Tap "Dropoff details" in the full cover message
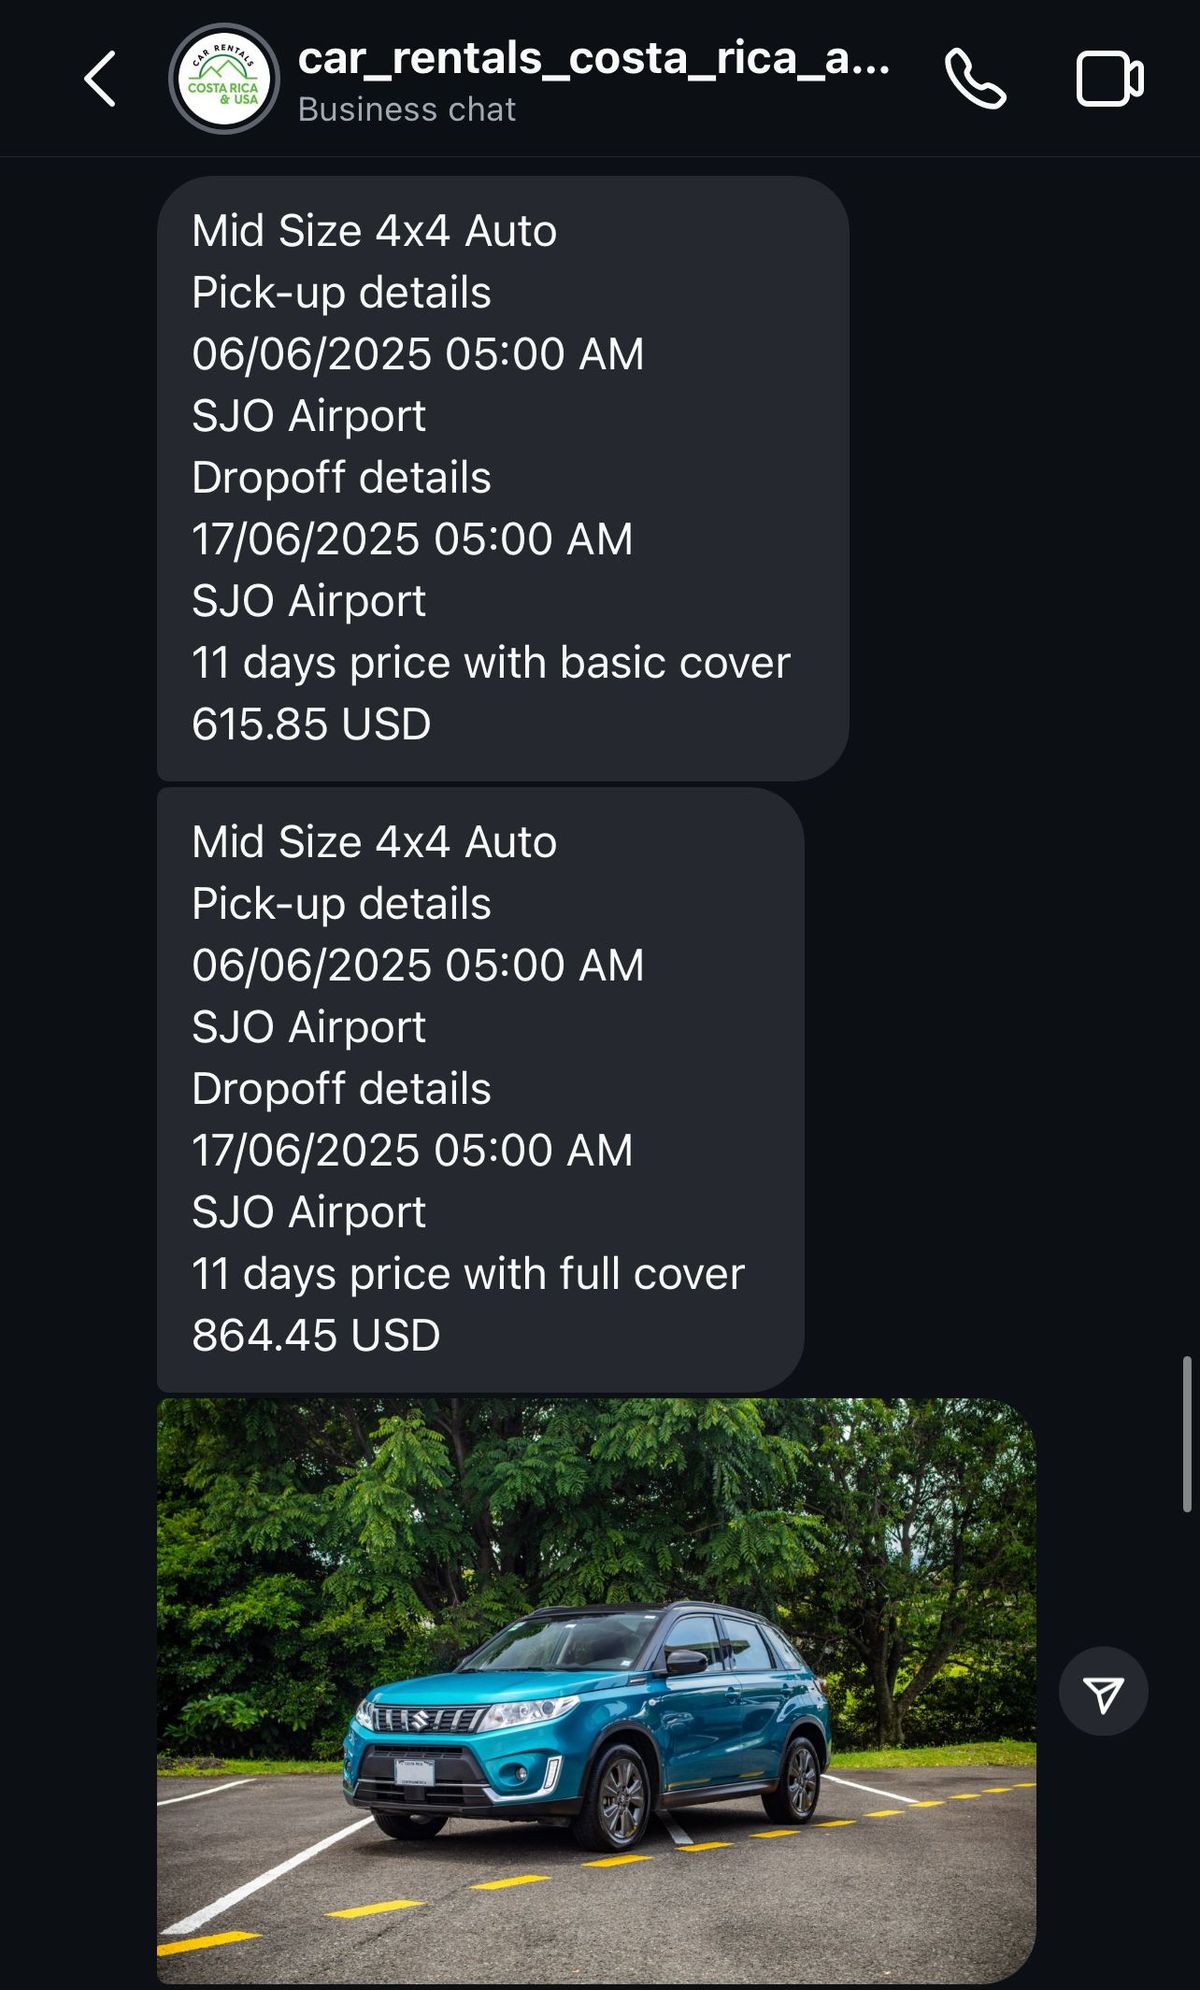Screen dimensions: 1200x1990 [x=341, y=1089]
